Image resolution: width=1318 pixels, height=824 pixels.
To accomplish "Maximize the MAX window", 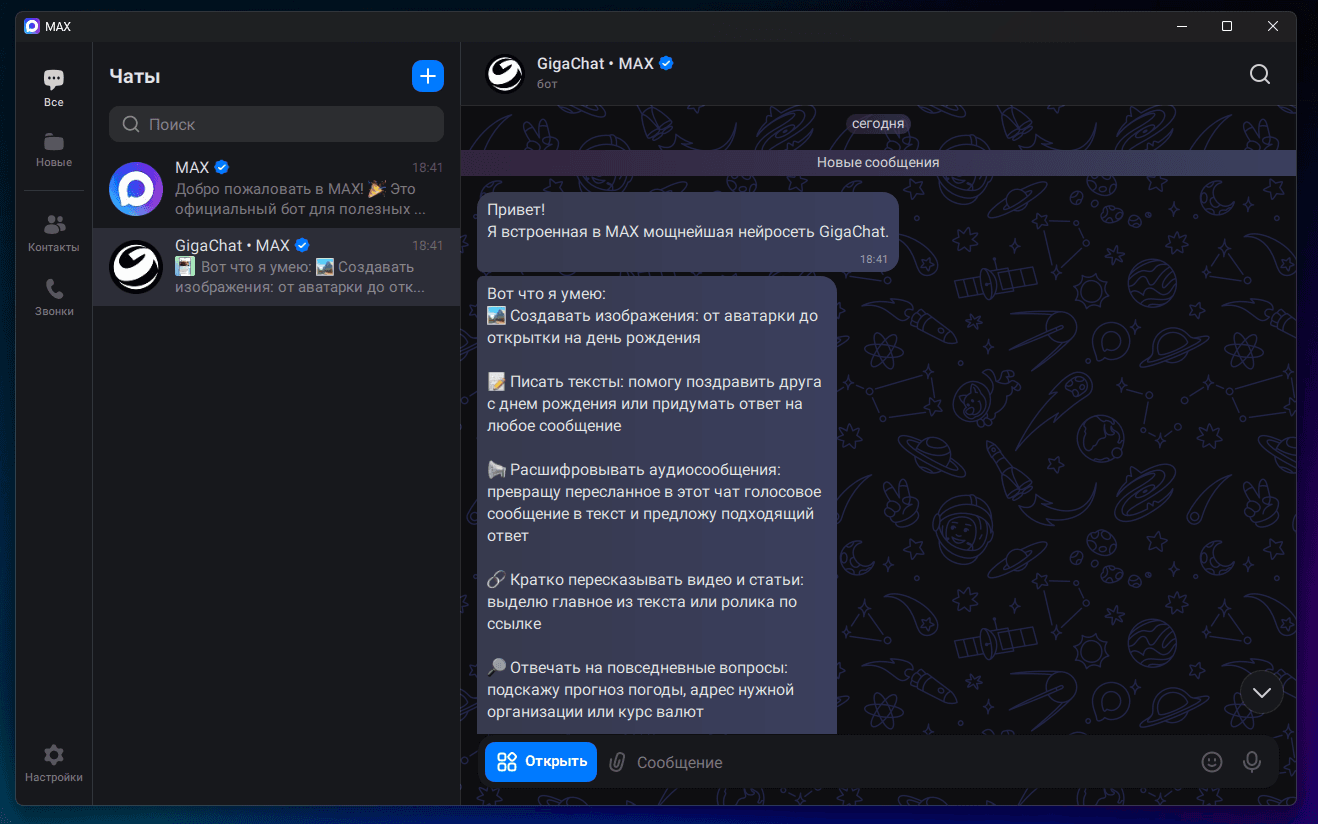I will coord(1227,26).
